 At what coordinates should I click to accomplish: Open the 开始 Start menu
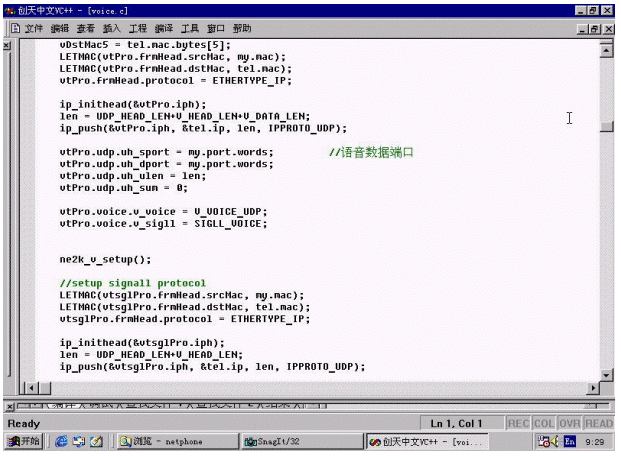(23, 441)
